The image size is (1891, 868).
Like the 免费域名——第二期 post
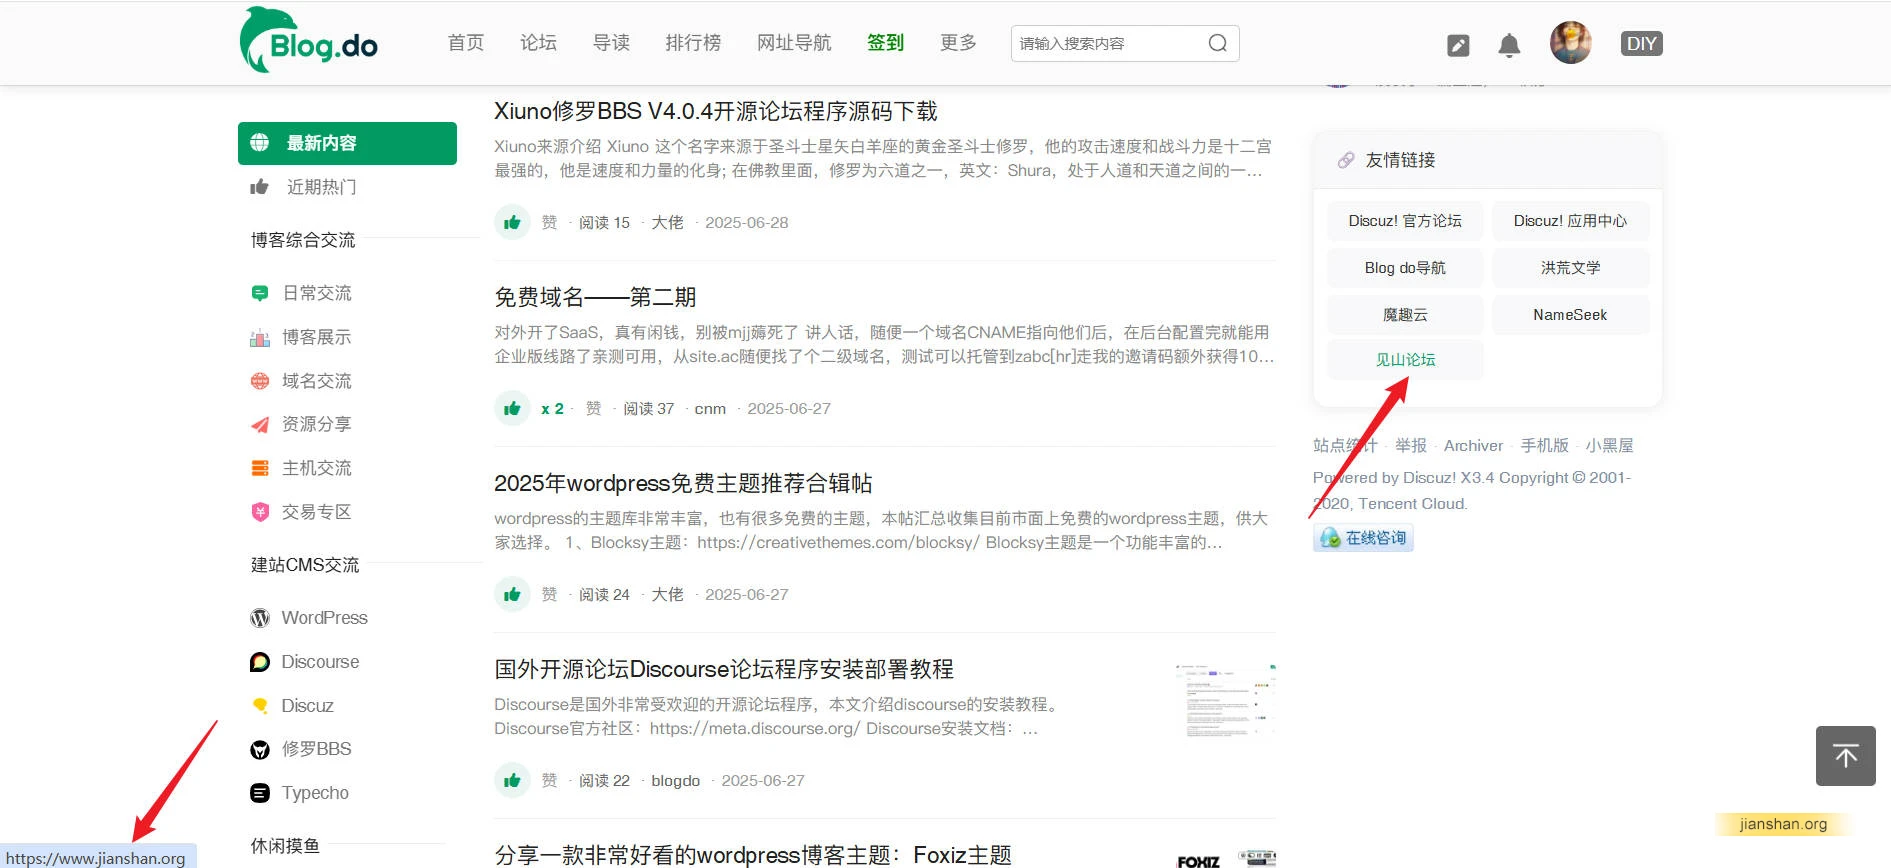(x=512, y=408)
